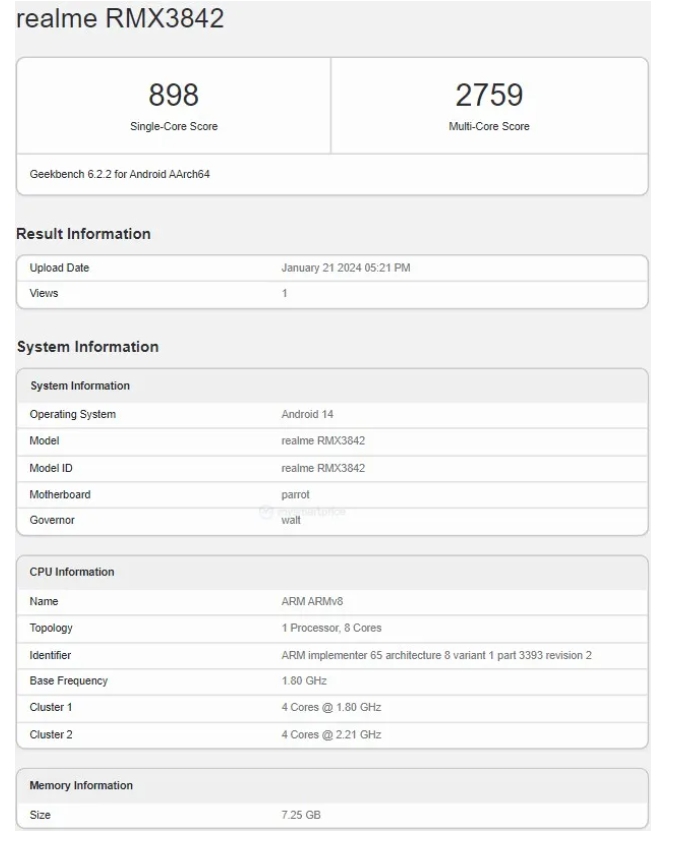Click the Views row label

pos(44,293)
